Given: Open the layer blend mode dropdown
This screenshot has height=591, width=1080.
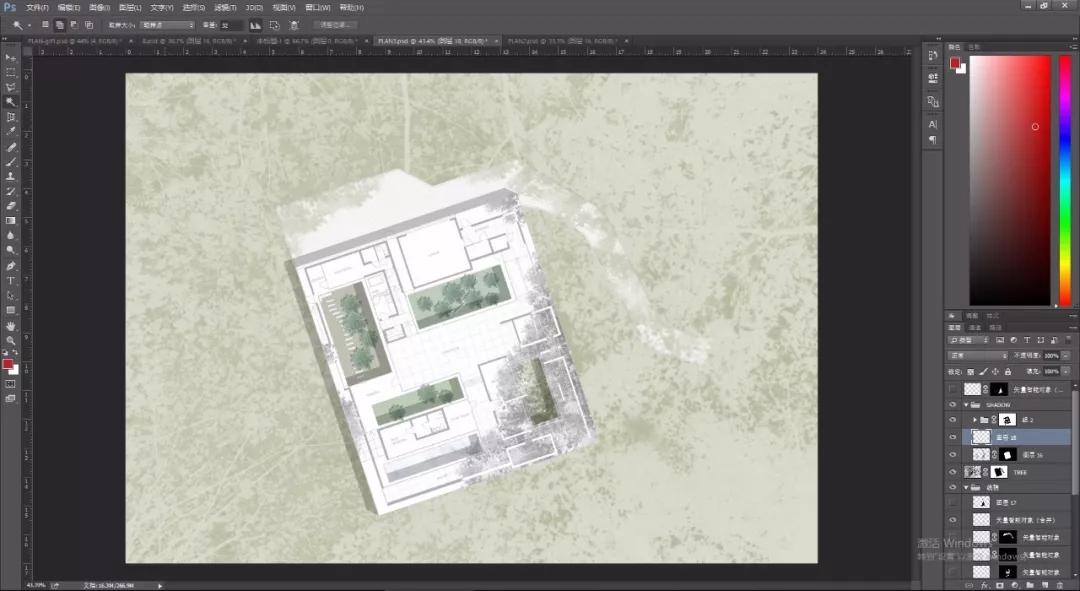Looking at the screenshot, I should [977, 355].
